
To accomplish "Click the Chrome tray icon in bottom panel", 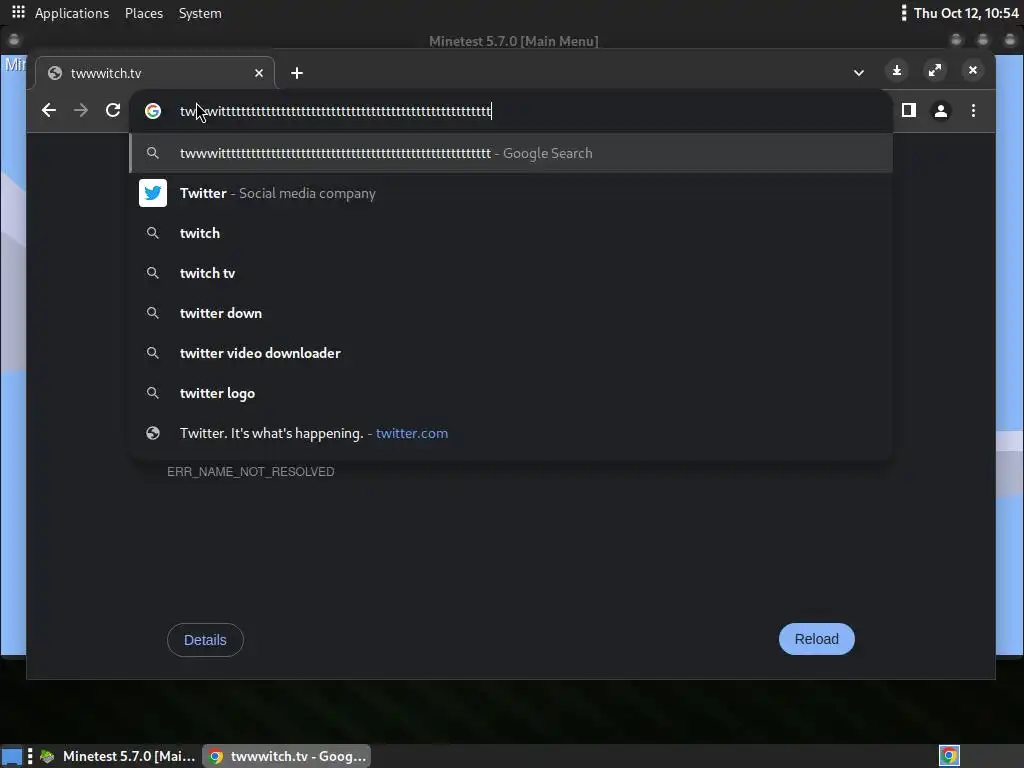I will coord(949,756).
